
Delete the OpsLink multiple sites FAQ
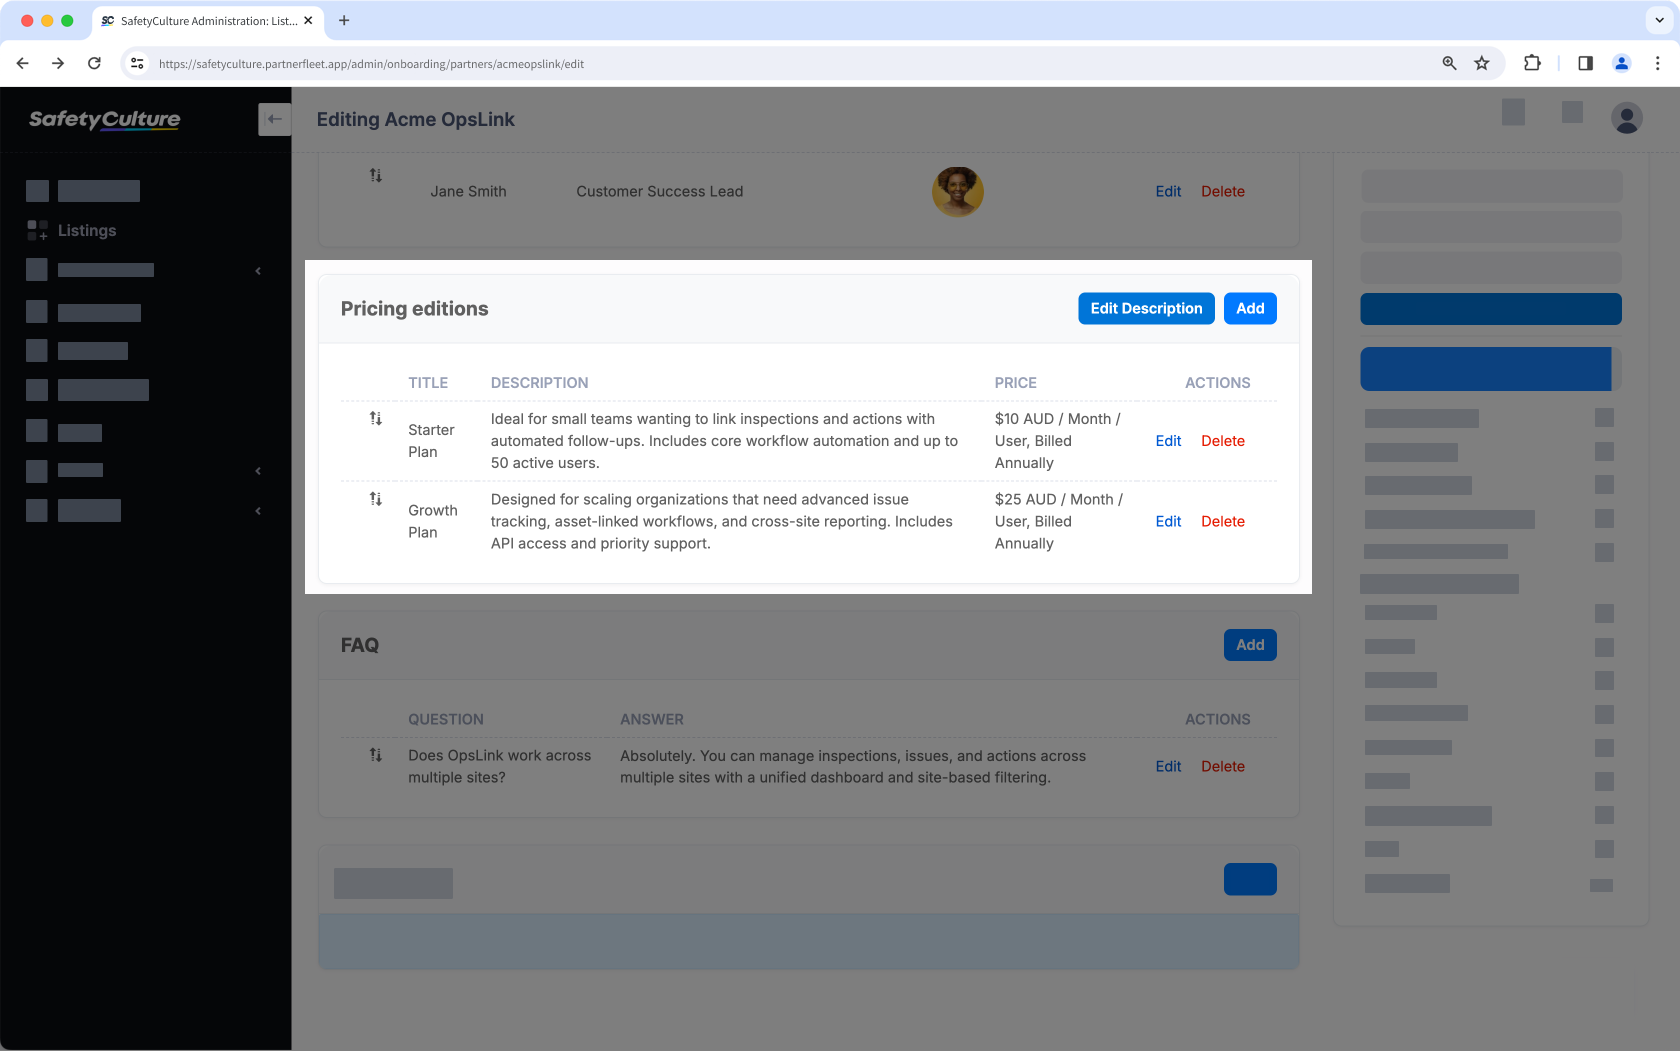click(x=1223, y=766)
